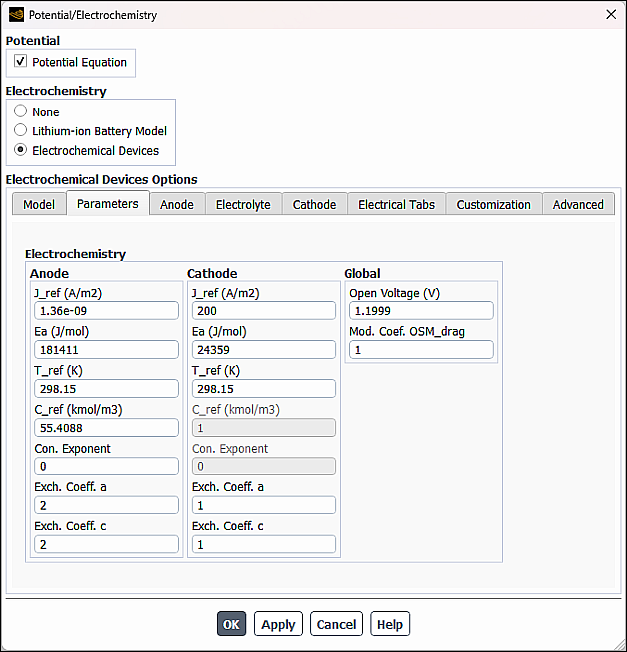627x652 pixels.
Task: Click the disabled Cathode C_ref field
Action: click(264, 428)
